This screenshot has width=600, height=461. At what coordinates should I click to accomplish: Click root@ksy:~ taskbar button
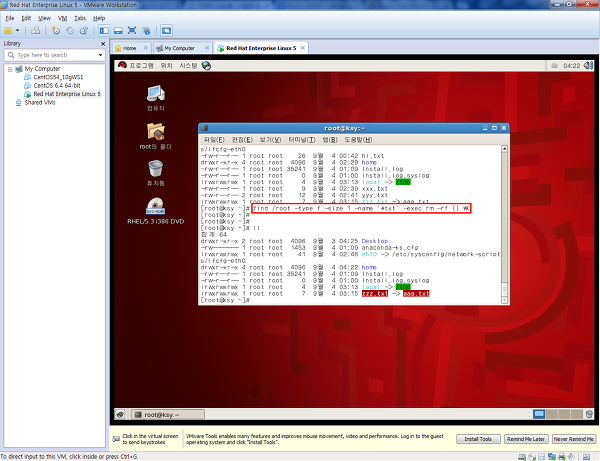click(168, 415)
